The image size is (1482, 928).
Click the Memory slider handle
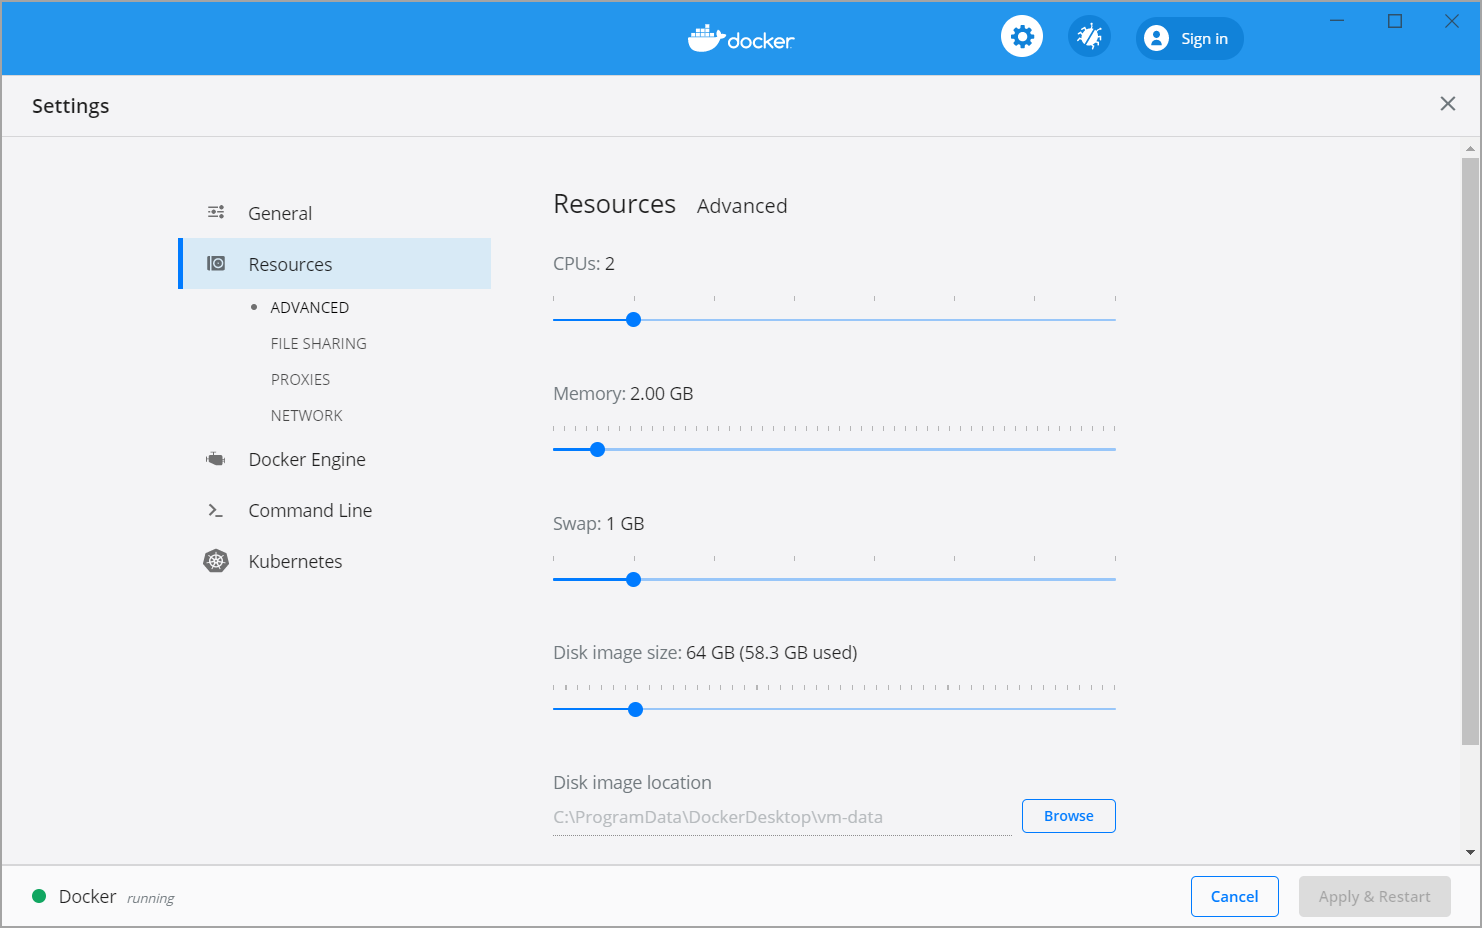[x=597, y=450]
